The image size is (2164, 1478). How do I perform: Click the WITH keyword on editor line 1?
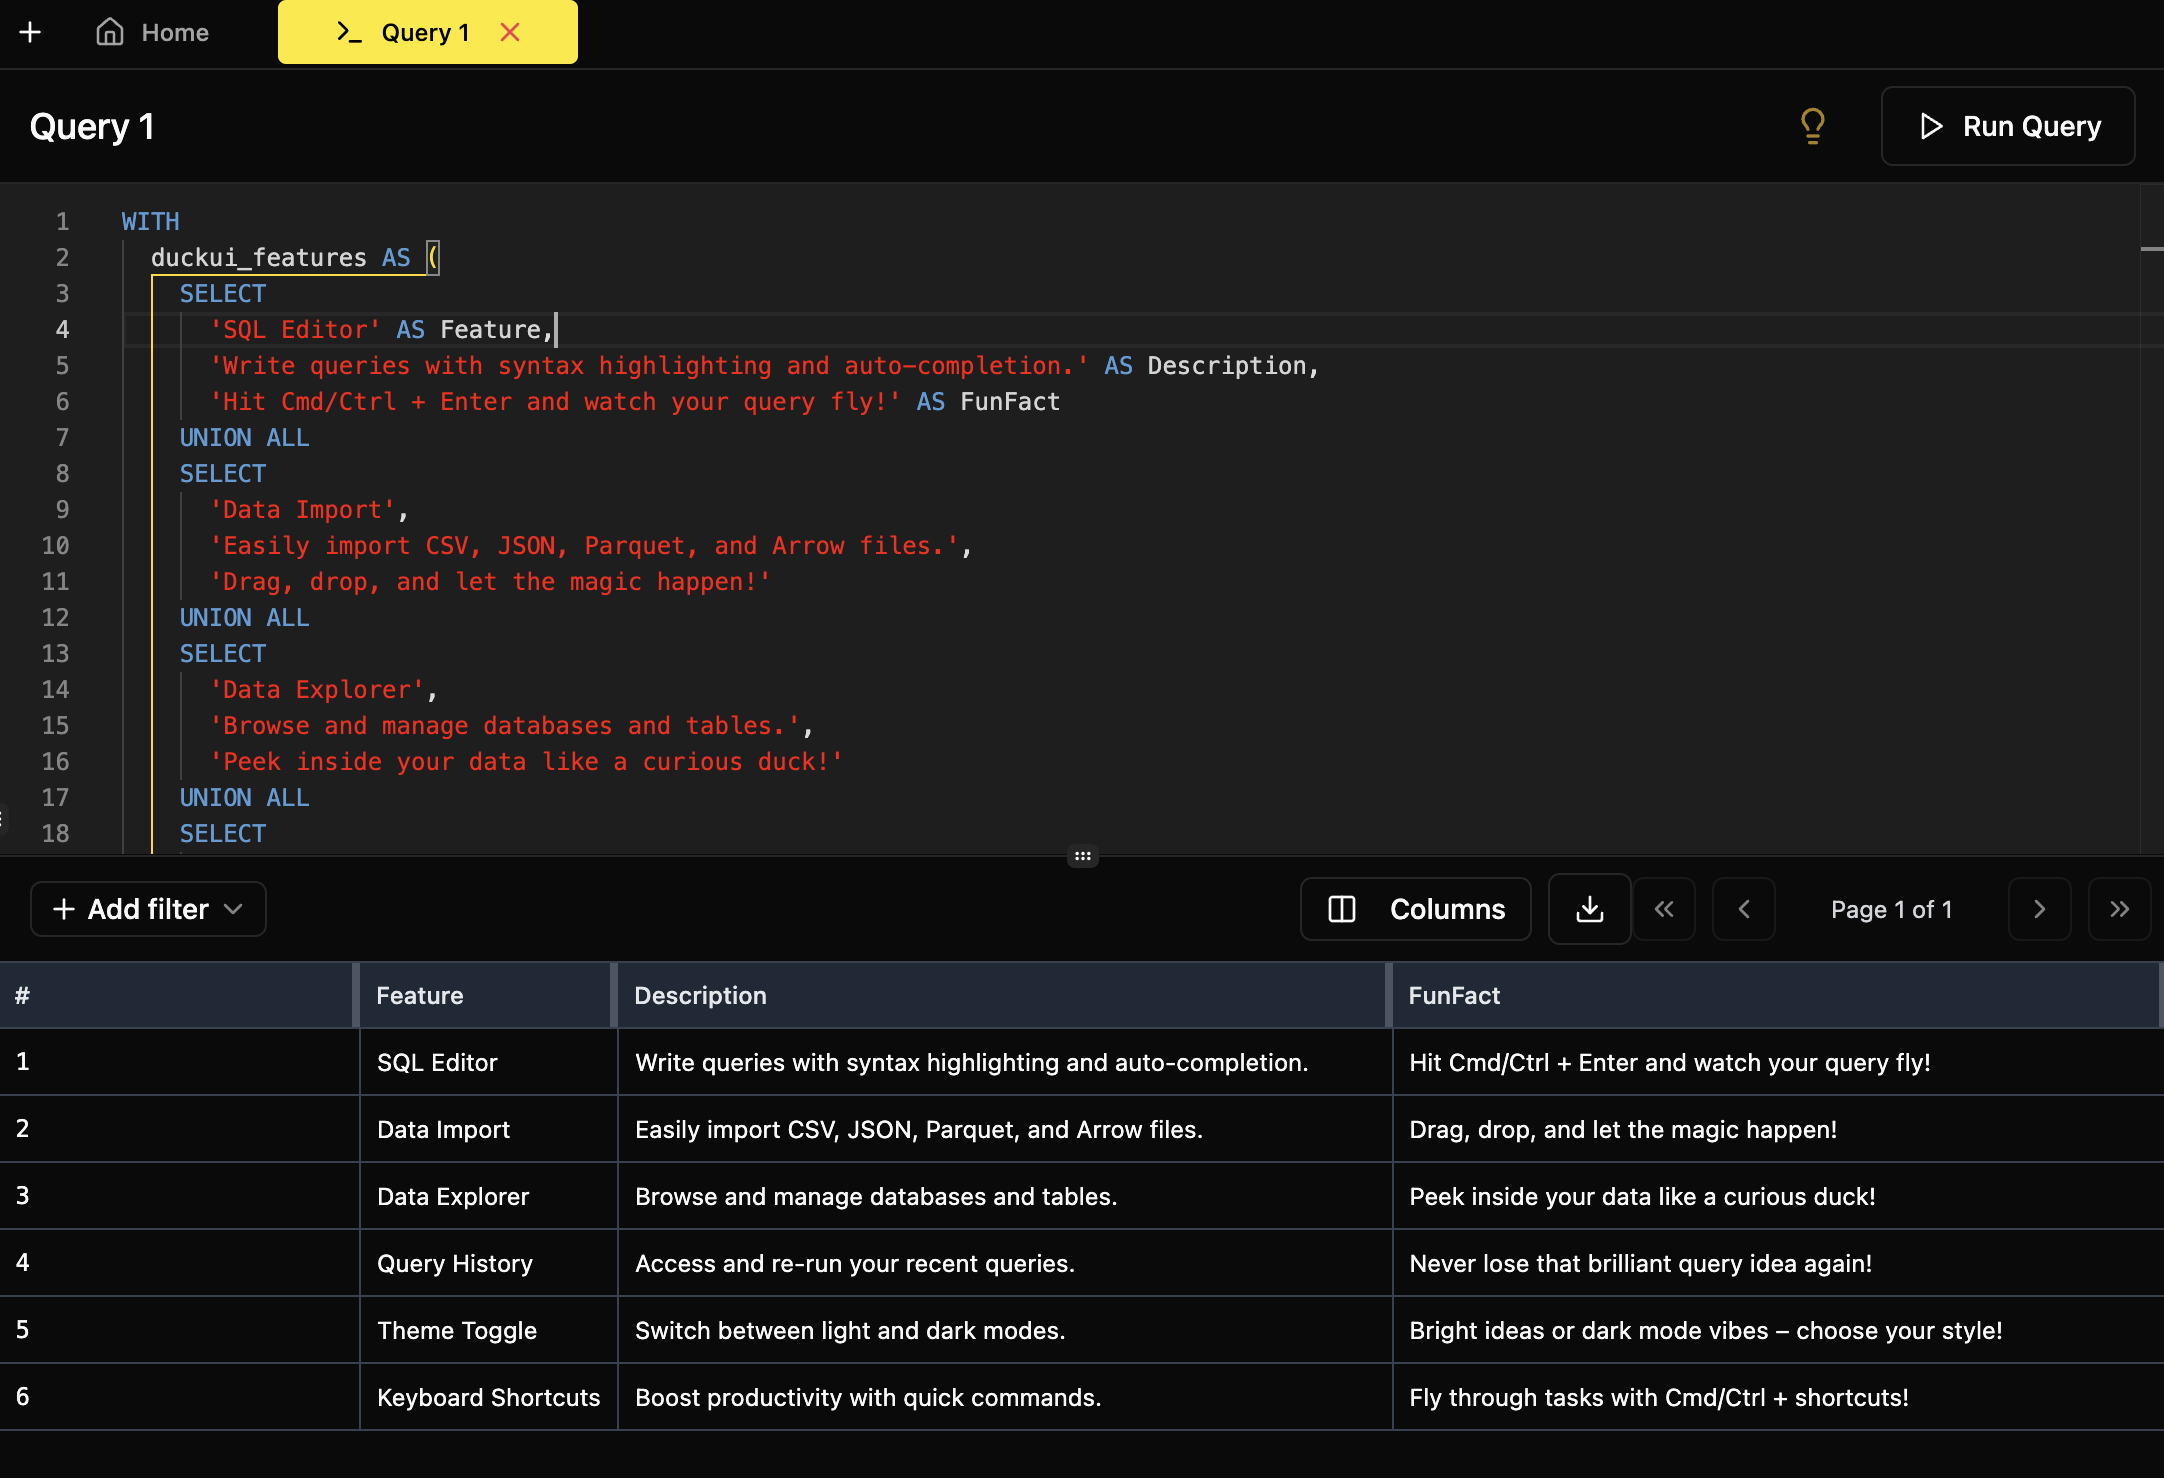point(151,221)
